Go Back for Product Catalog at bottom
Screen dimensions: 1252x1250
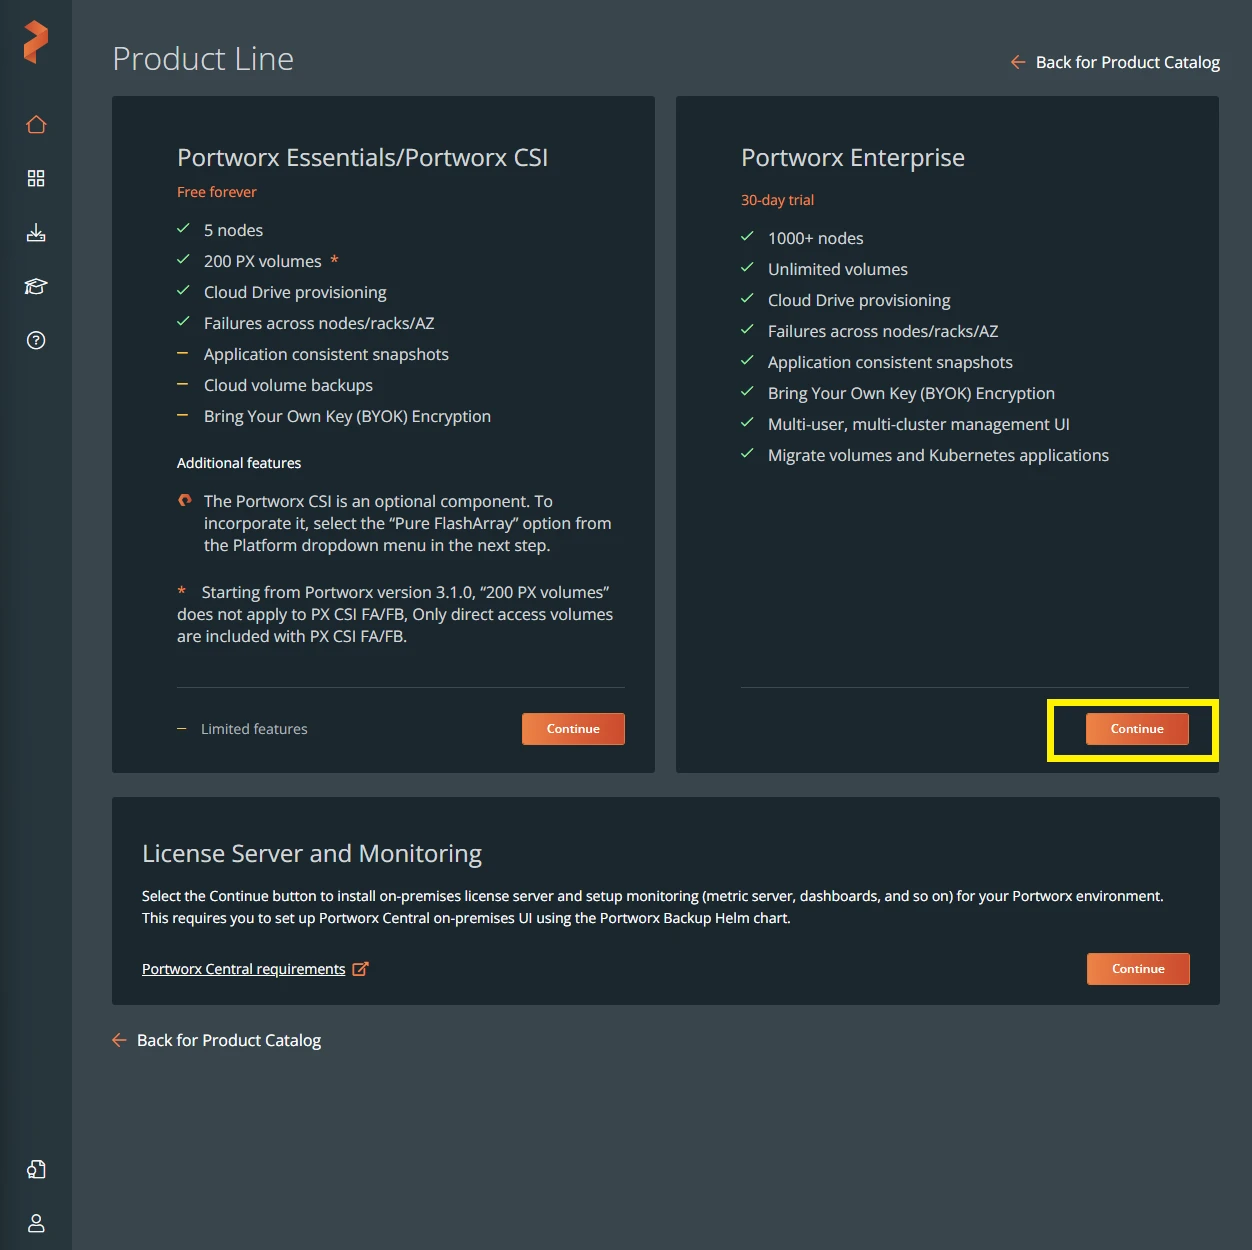(x=229, y=1040)
